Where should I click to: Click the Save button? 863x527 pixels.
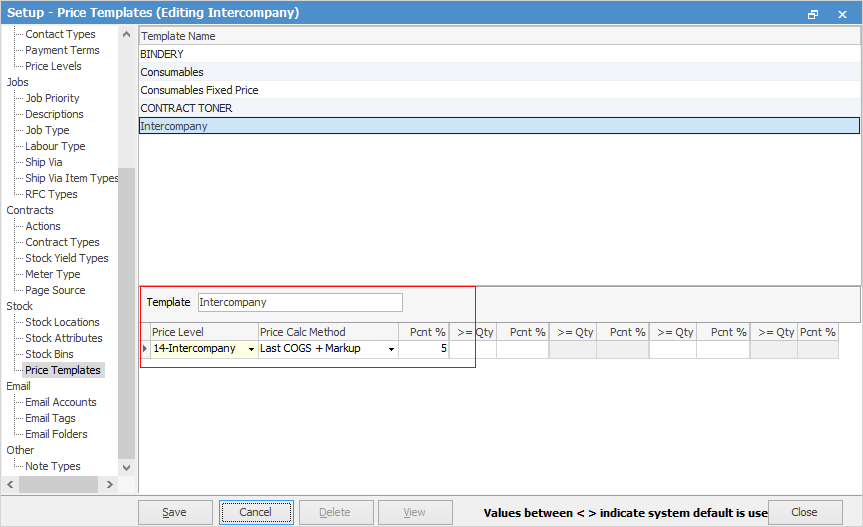175,512
